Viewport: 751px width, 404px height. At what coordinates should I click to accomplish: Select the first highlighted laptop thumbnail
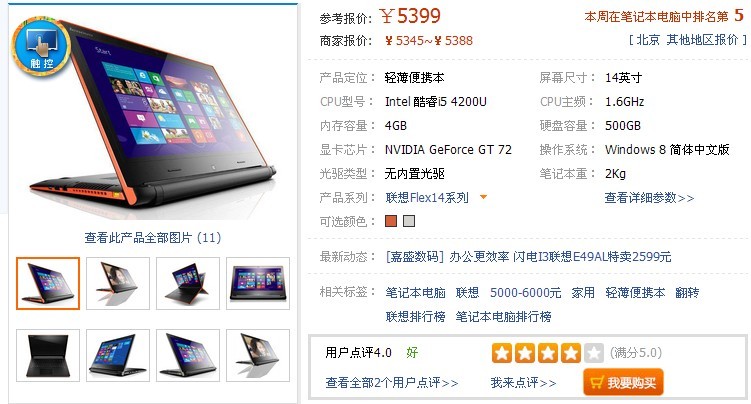point(48,283)
